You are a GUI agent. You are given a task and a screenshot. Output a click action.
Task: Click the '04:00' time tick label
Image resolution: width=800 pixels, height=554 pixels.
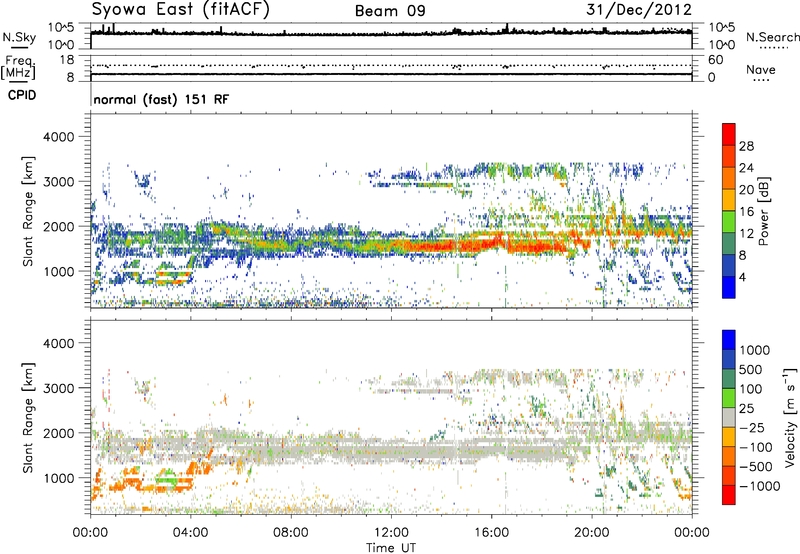[190, 533]
